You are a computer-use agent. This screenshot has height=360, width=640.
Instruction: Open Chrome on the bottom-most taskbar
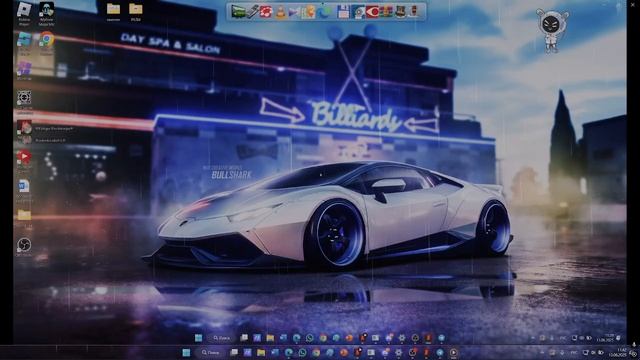coord(316,352)
